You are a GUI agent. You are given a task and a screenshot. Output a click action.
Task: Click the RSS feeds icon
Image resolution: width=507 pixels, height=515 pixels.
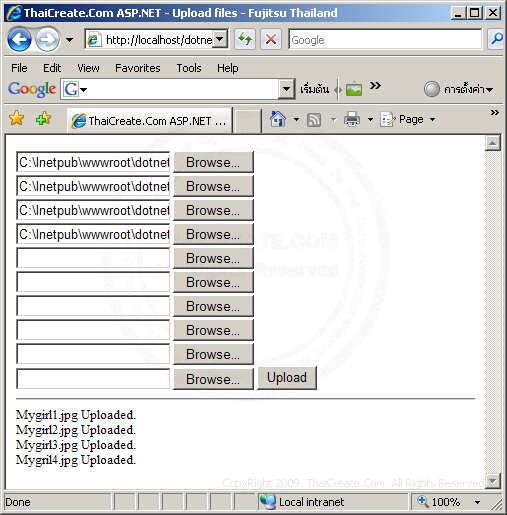314,120
